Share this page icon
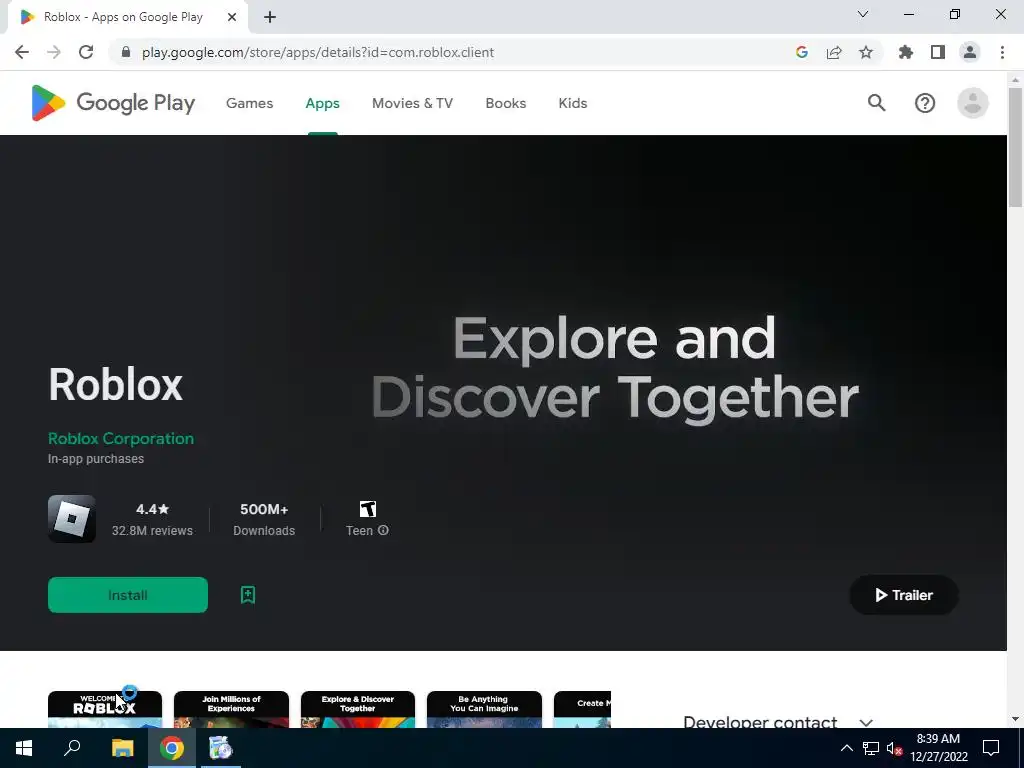 coord(834,52)
